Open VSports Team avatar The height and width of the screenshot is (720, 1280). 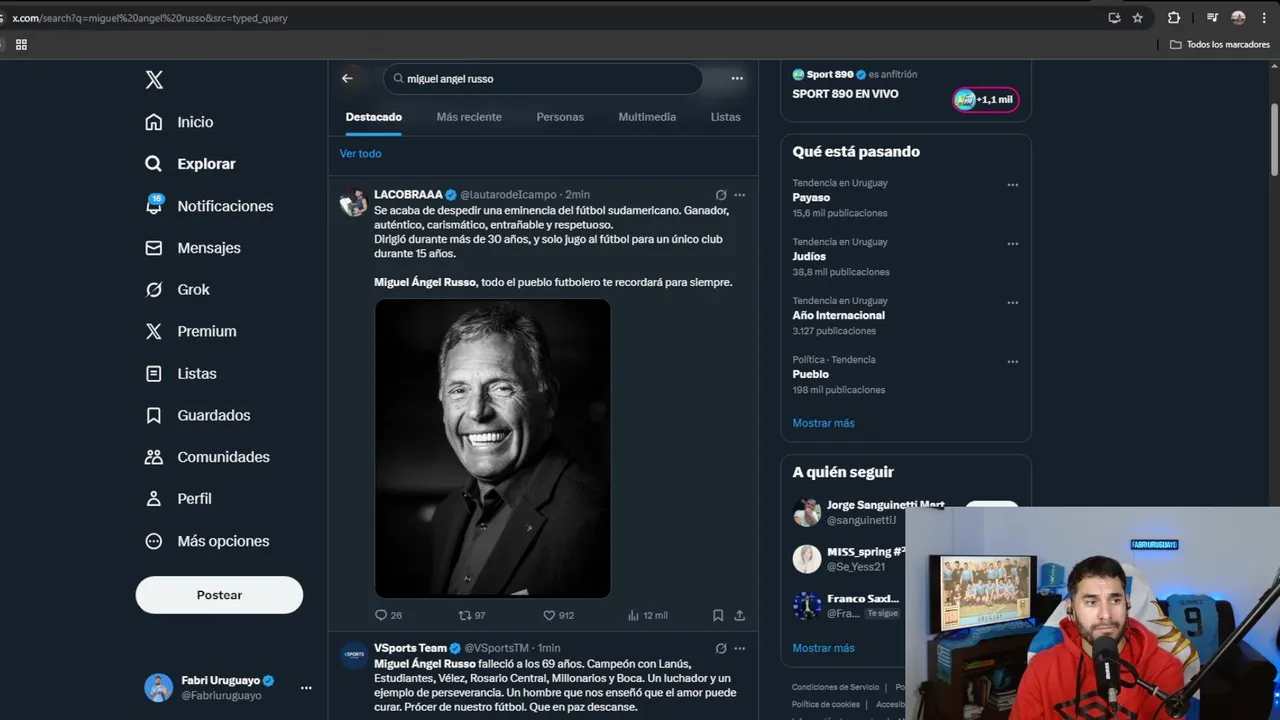[354, 655]
